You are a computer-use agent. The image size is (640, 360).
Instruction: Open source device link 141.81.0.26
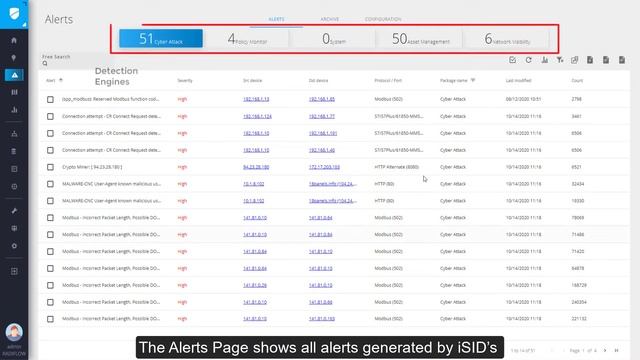coord(255,285)
